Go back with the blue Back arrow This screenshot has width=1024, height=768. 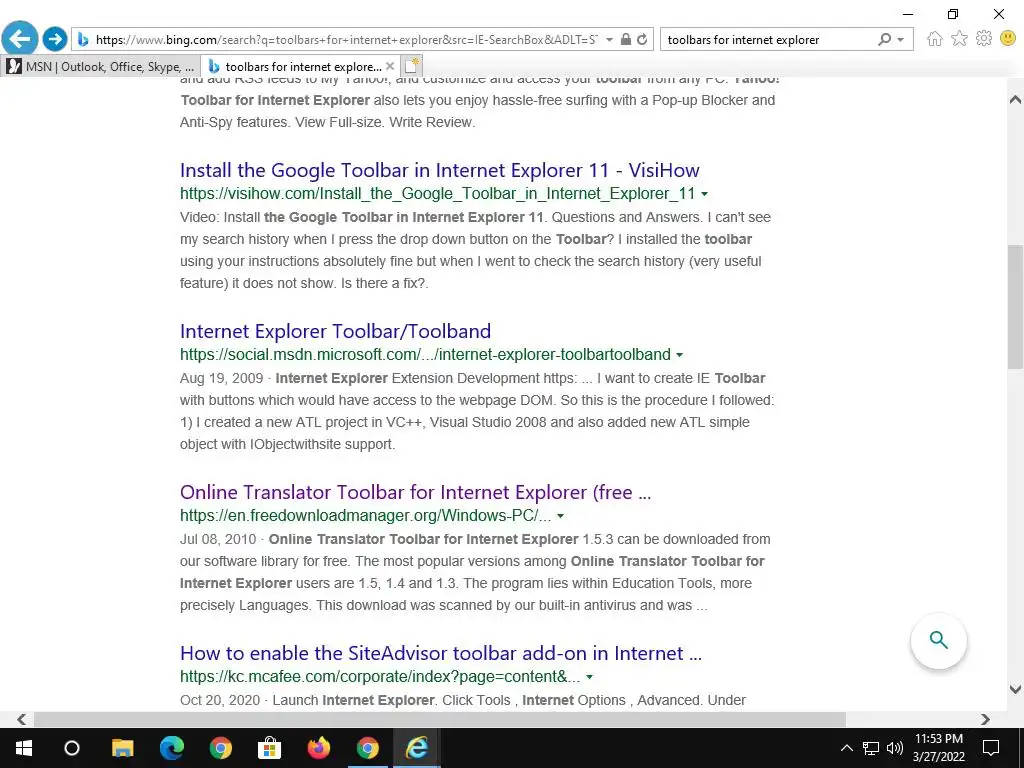tap(20, 39)
